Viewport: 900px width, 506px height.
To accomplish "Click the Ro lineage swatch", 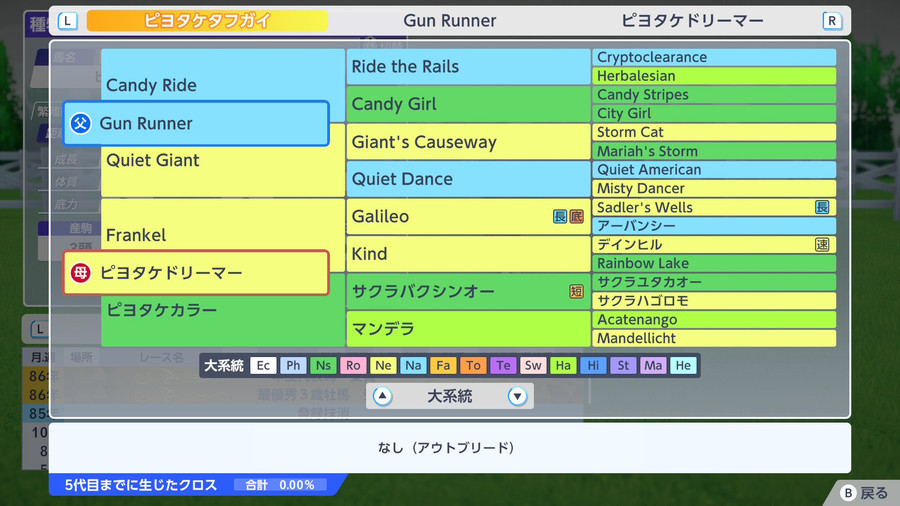I will [353, 365].
